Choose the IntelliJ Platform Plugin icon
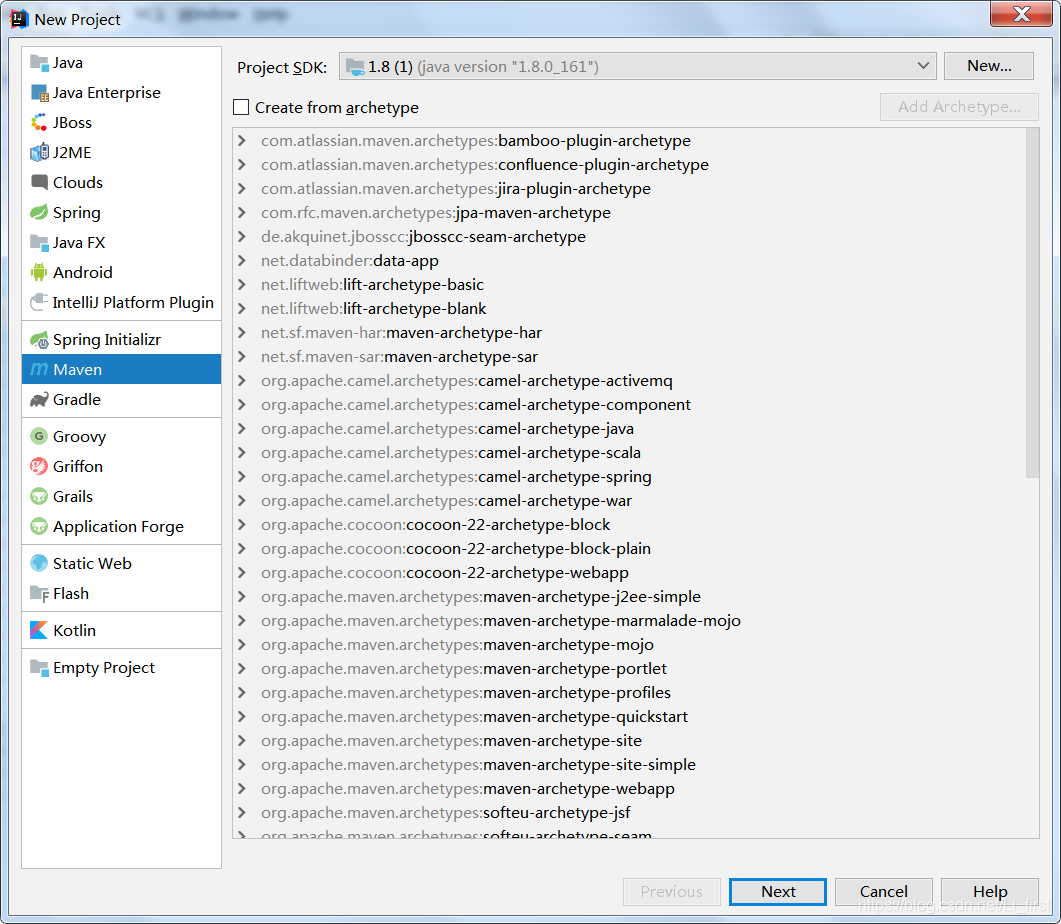 point(39,302)
